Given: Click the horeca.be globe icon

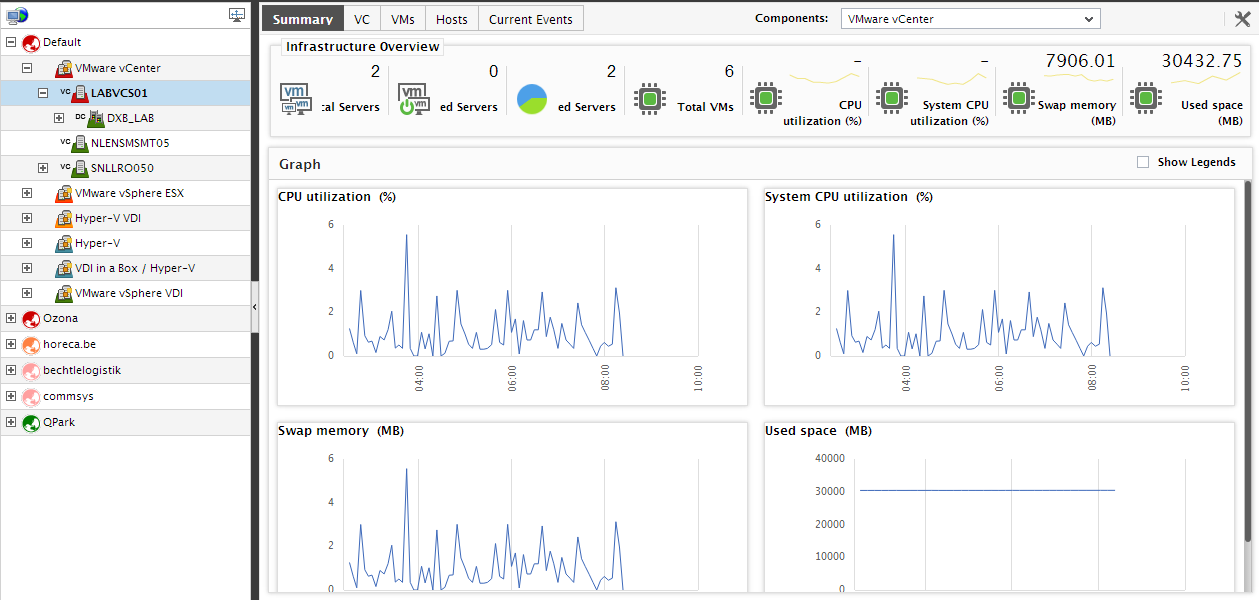Looking at the screenshot, I should (x=31, y=345).
